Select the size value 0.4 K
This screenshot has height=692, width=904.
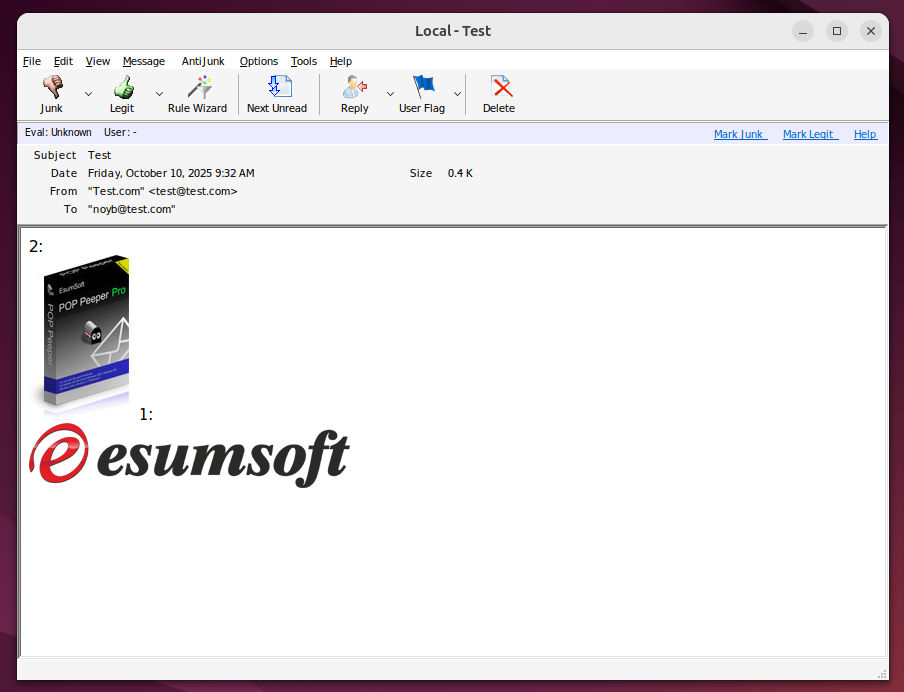pyautogui.click(x=460, y=173)
